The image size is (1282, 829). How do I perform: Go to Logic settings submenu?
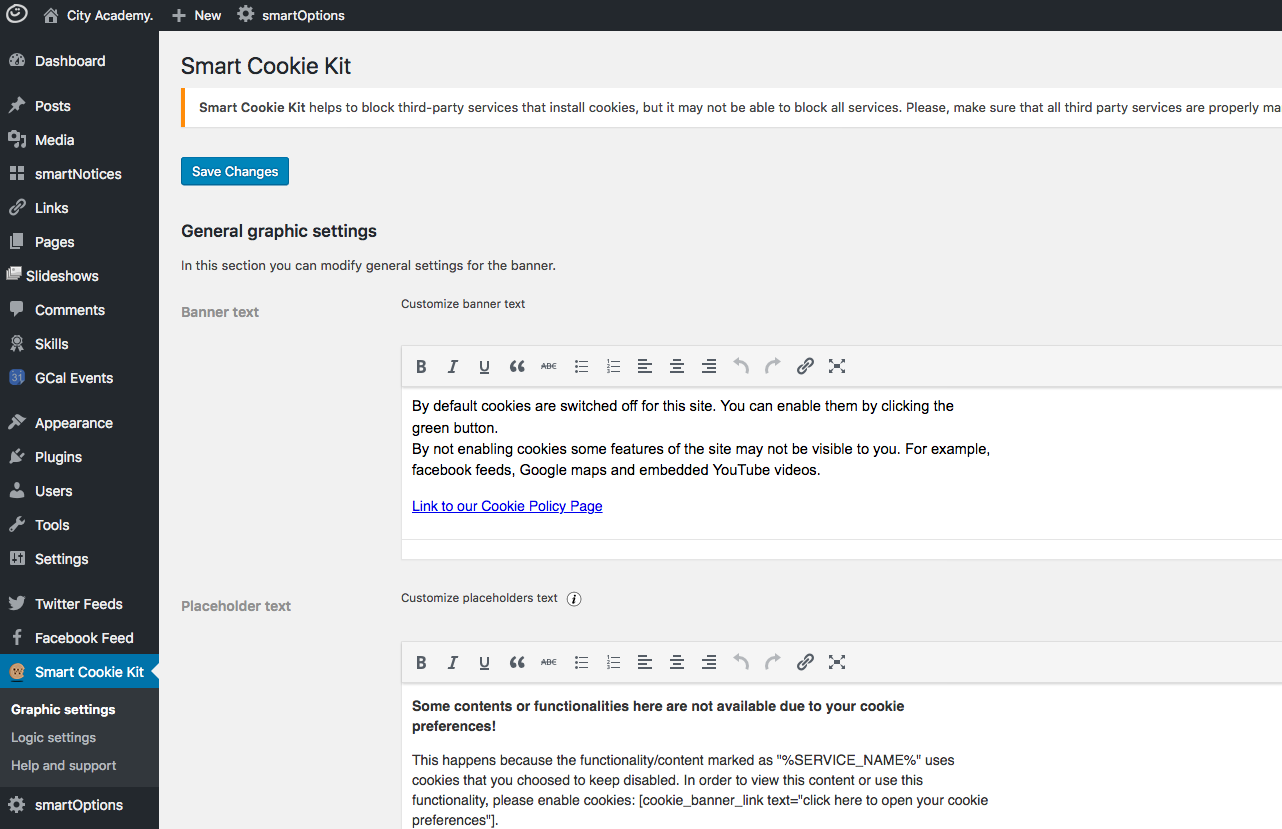(54, 737)
